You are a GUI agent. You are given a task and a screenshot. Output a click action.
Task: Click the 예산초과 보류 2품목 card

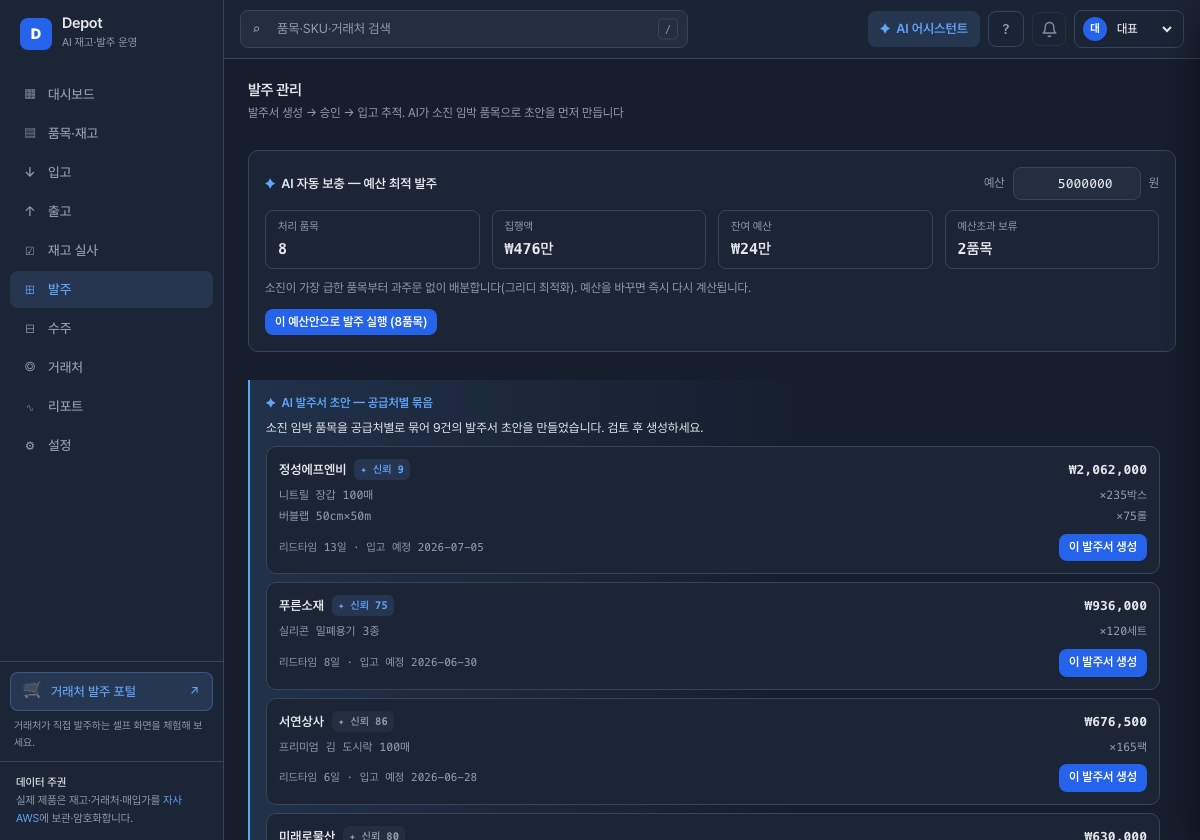[1052, 239]
